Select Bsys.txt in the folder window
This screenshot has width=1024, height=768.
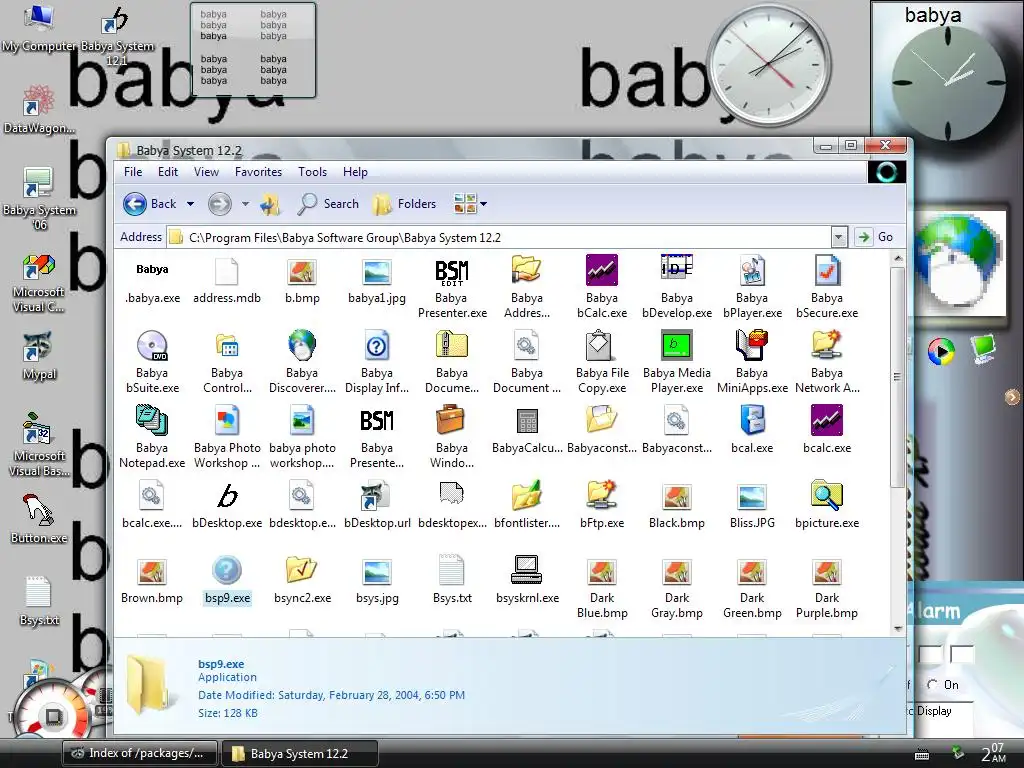tap(452, 570)
